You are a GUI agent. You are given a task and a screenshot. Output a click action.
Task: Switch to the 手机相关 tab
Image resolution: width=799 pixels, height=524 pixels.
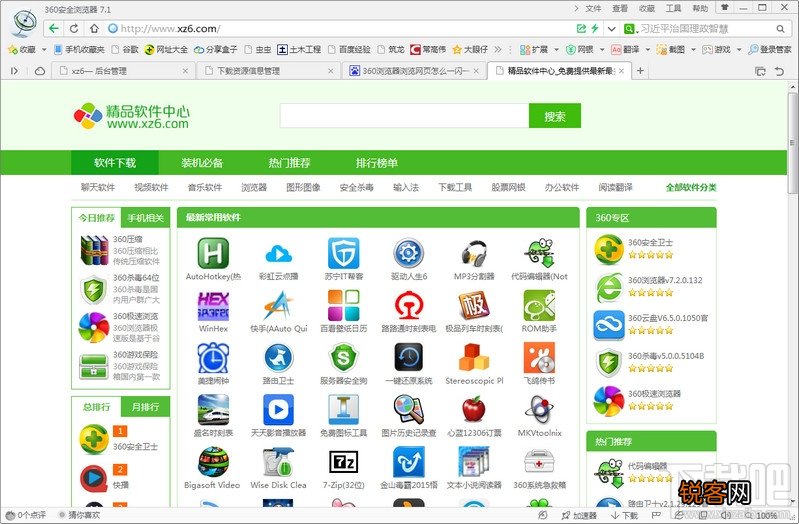(146, 218)
